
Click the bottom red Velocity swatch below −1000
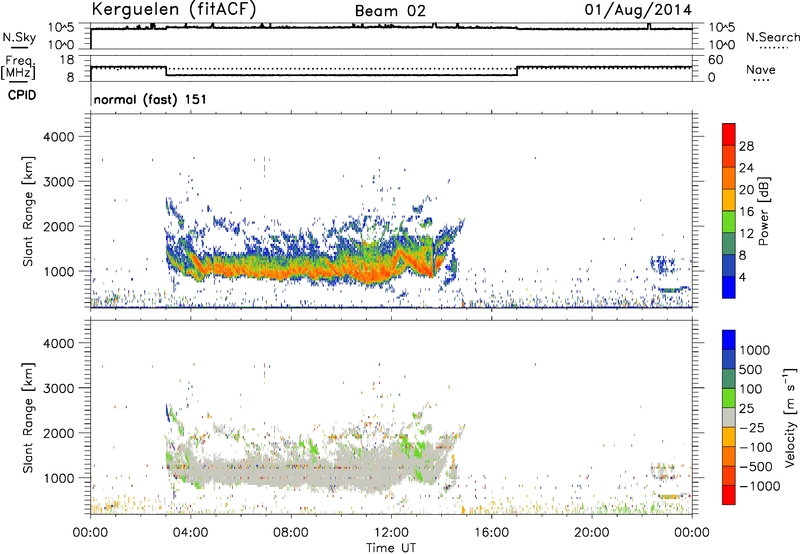729,495
